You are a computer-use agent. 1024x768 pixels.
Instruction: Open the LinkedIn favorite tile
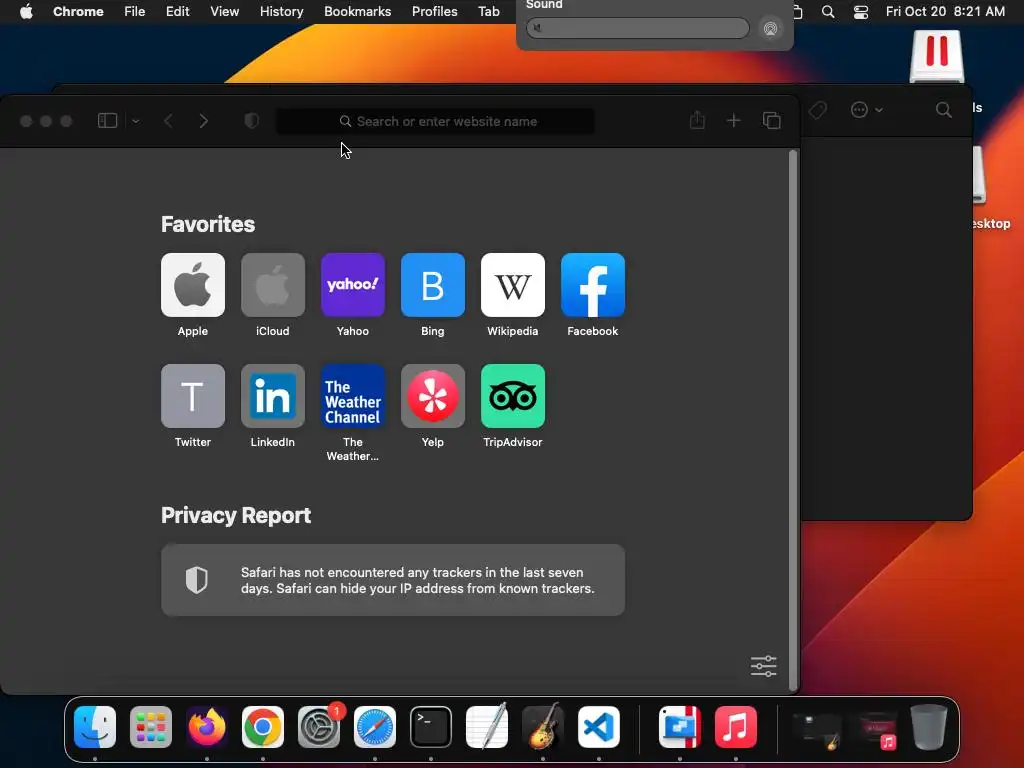coord(273,396)
